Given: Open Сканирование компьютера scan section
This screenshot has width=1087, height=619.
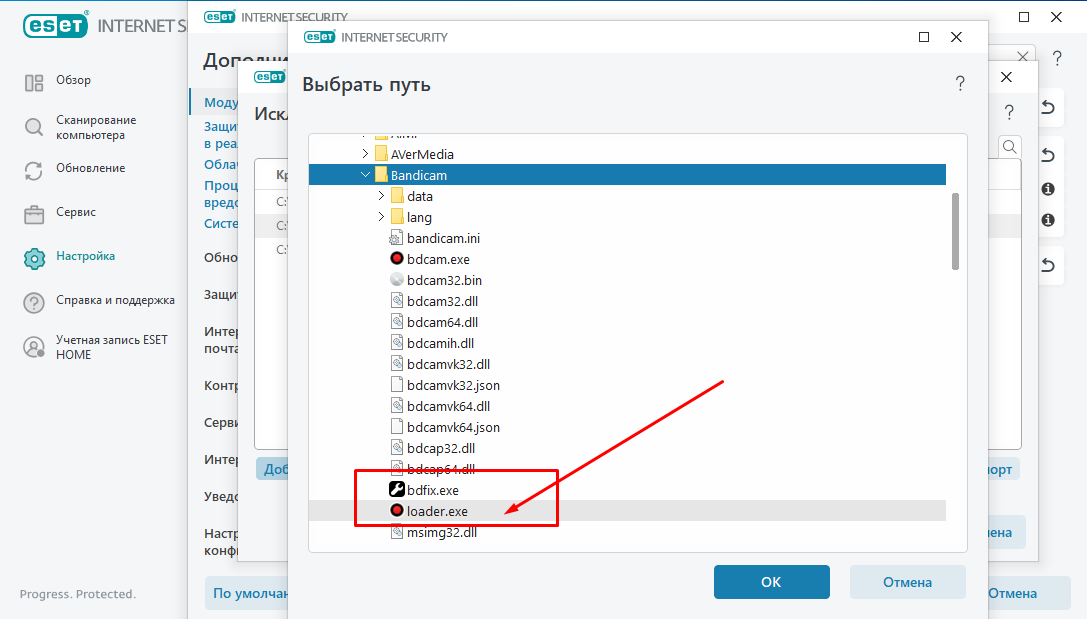Looking at the screenshot, I should pyautogui.click(x=96, y=128).
